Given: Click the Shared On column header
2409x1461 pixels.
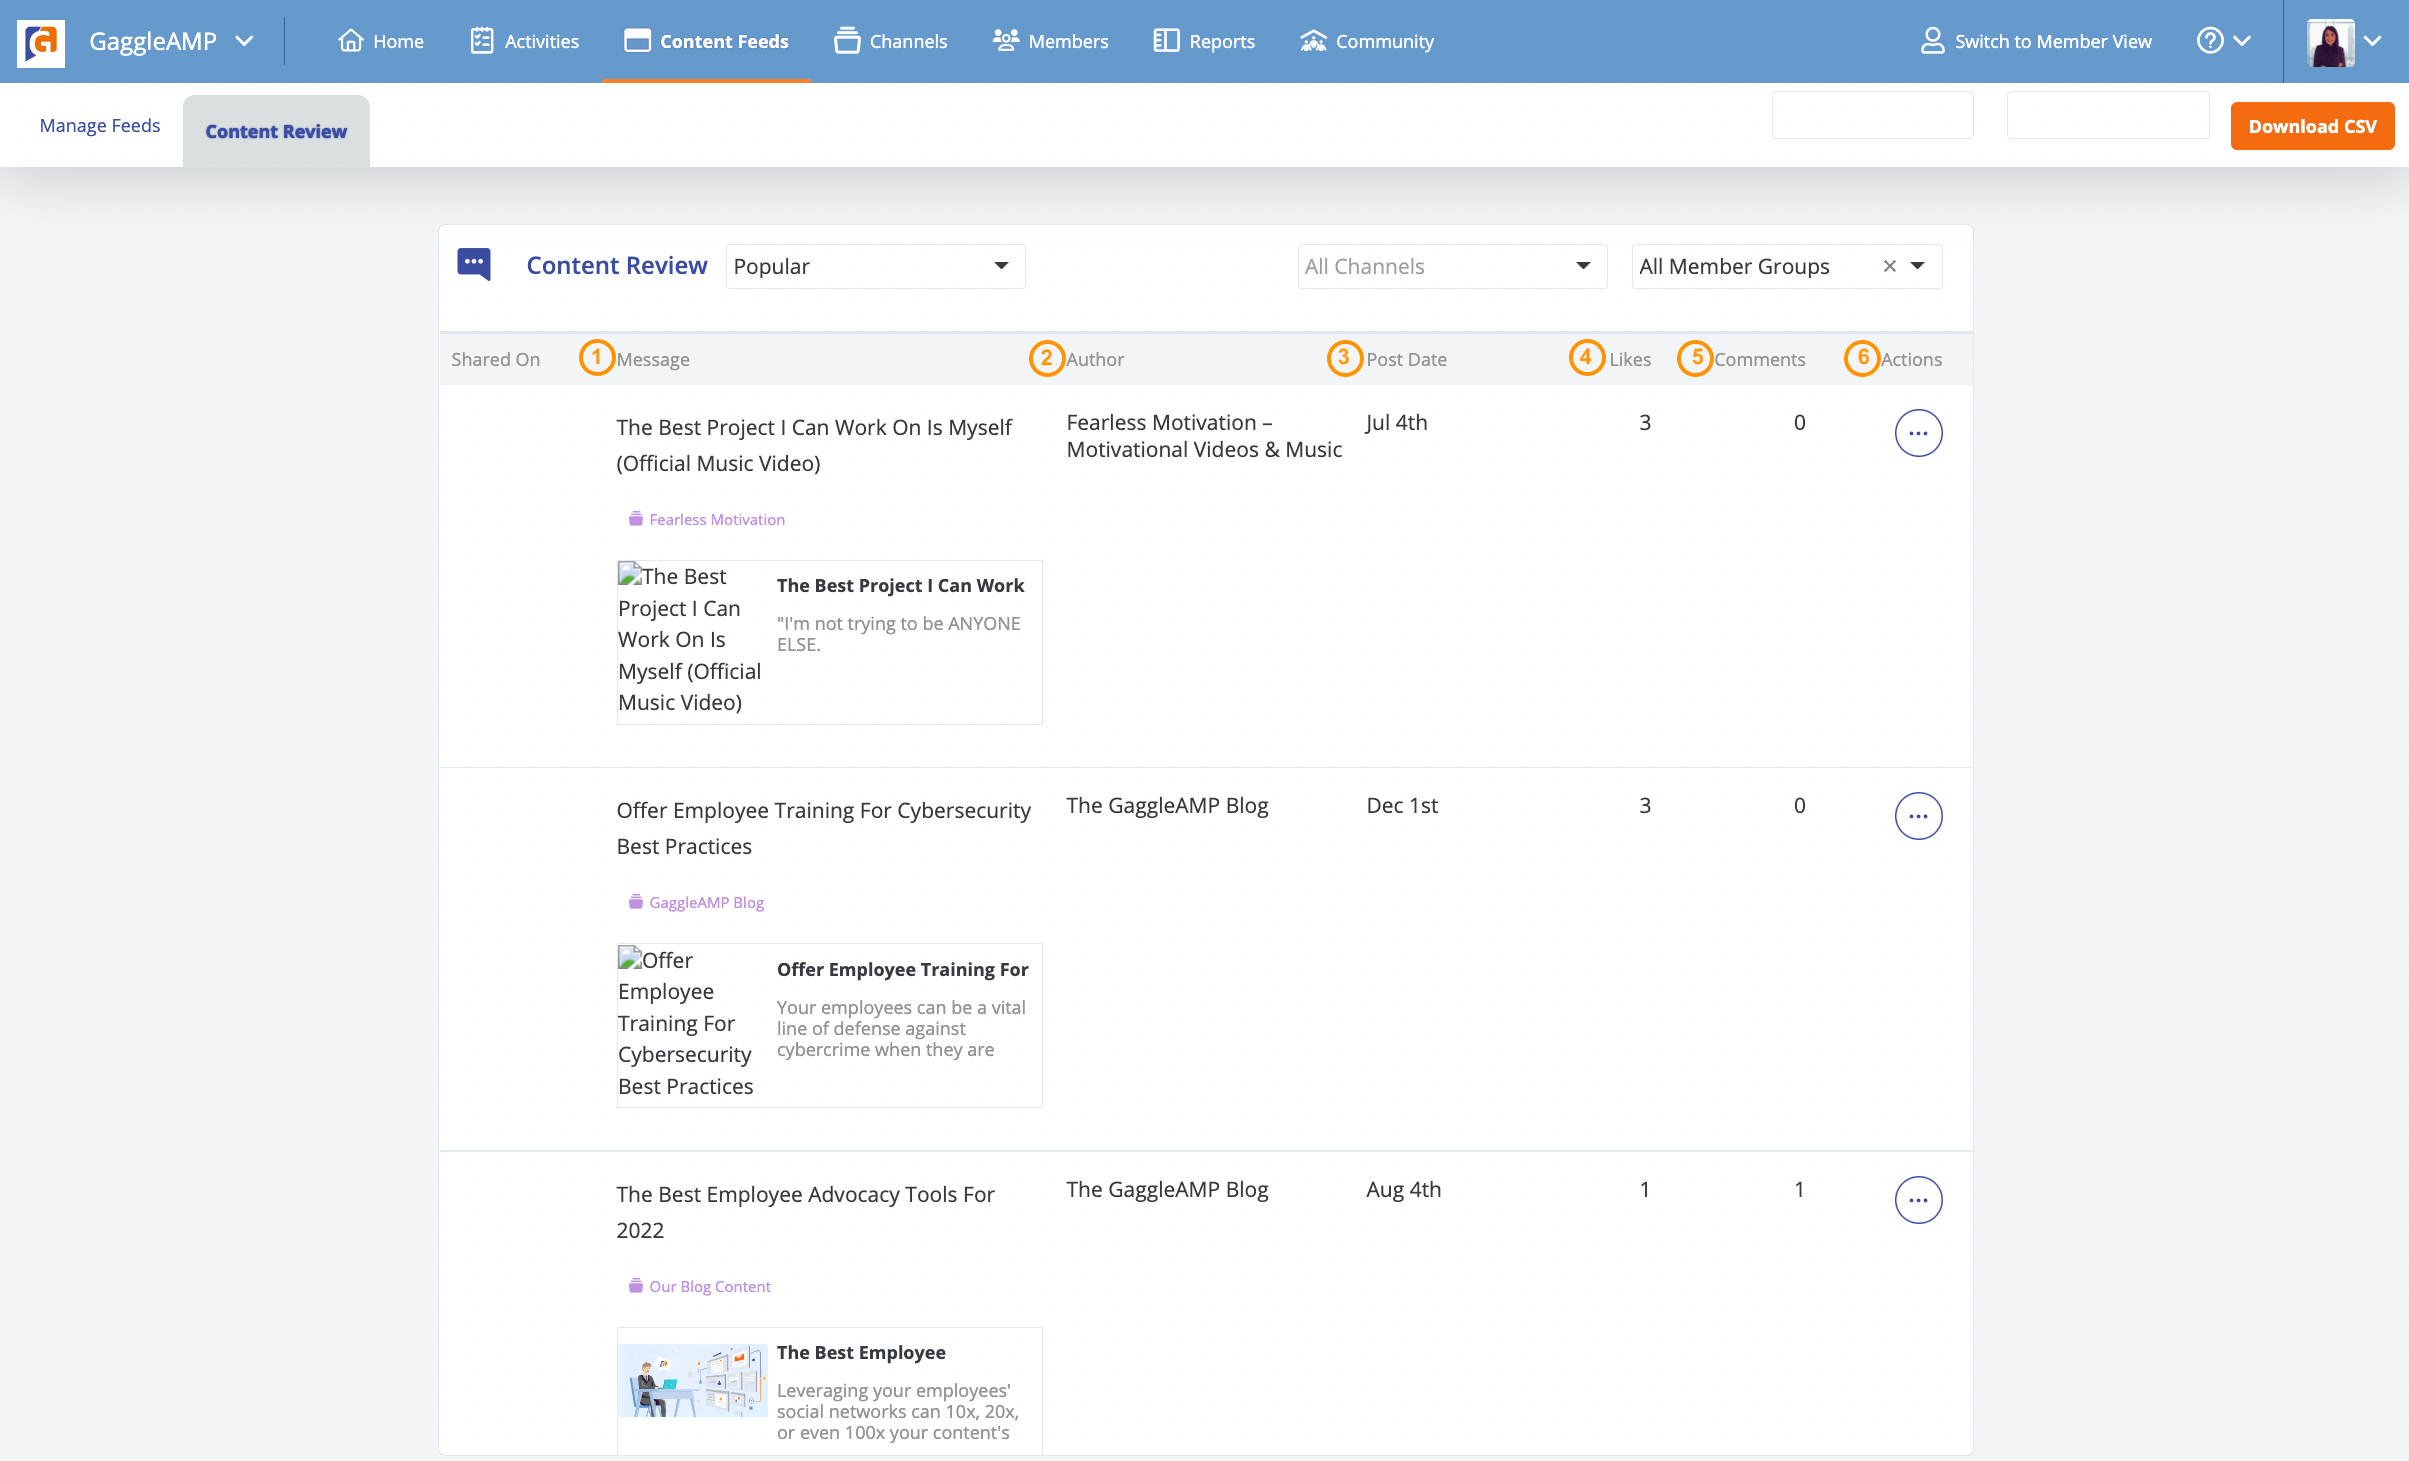Looking at the screenshot, I should point(495,359).
